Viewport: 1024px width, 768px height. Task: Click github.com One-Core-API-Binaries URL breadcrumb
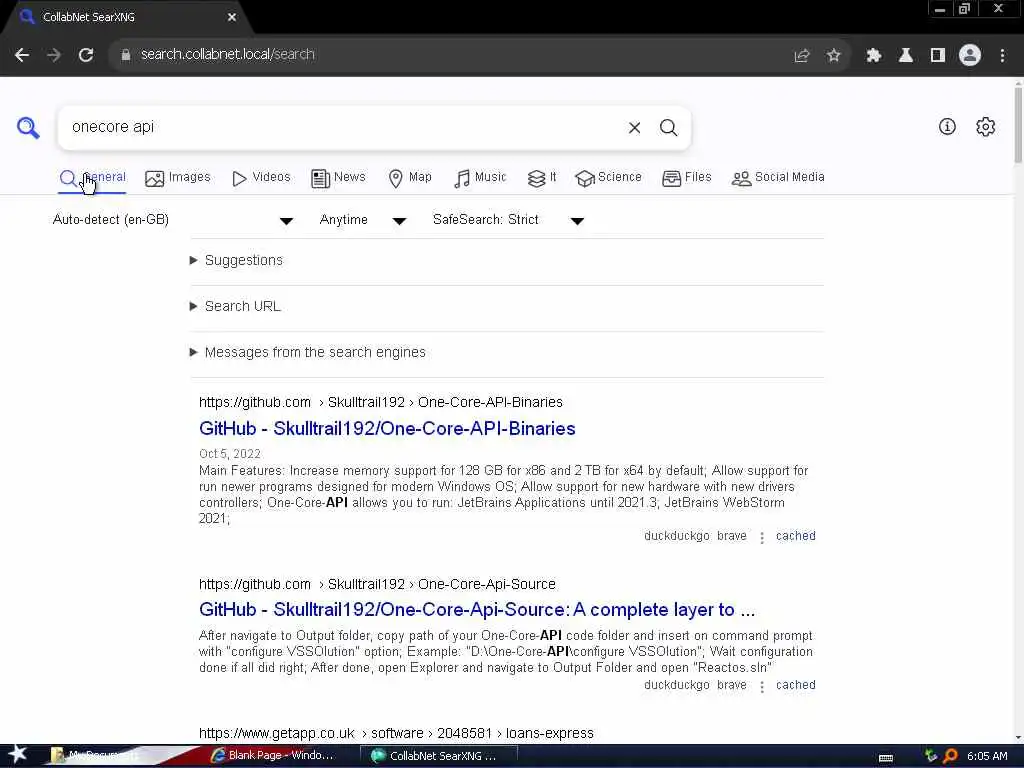click(381, 402)
